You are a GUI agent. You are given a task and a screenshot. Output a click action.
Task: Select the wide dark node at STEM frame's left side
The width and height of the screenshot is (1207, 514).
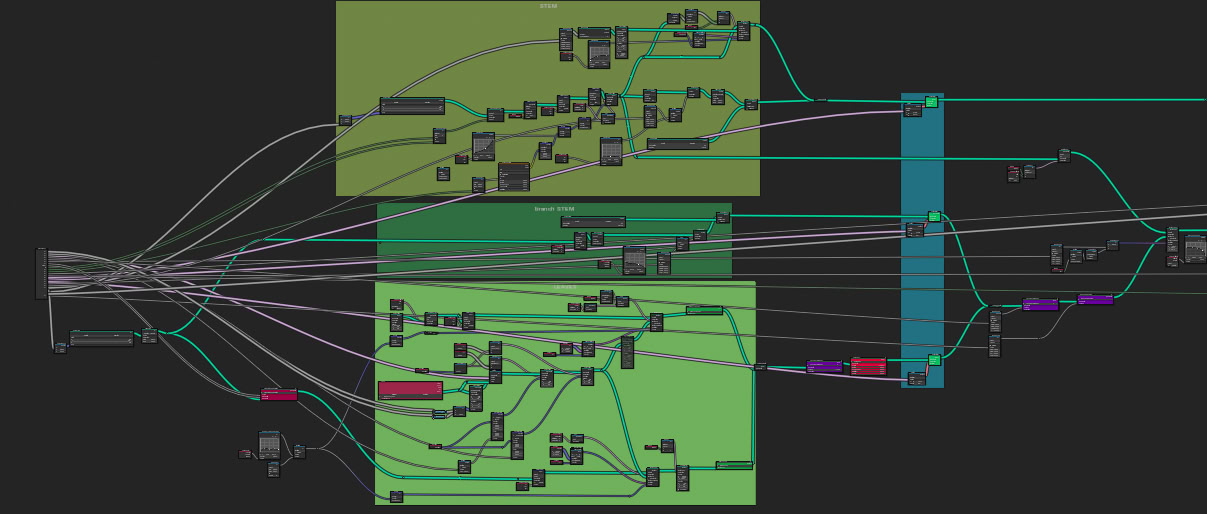[x=412, y=106]
